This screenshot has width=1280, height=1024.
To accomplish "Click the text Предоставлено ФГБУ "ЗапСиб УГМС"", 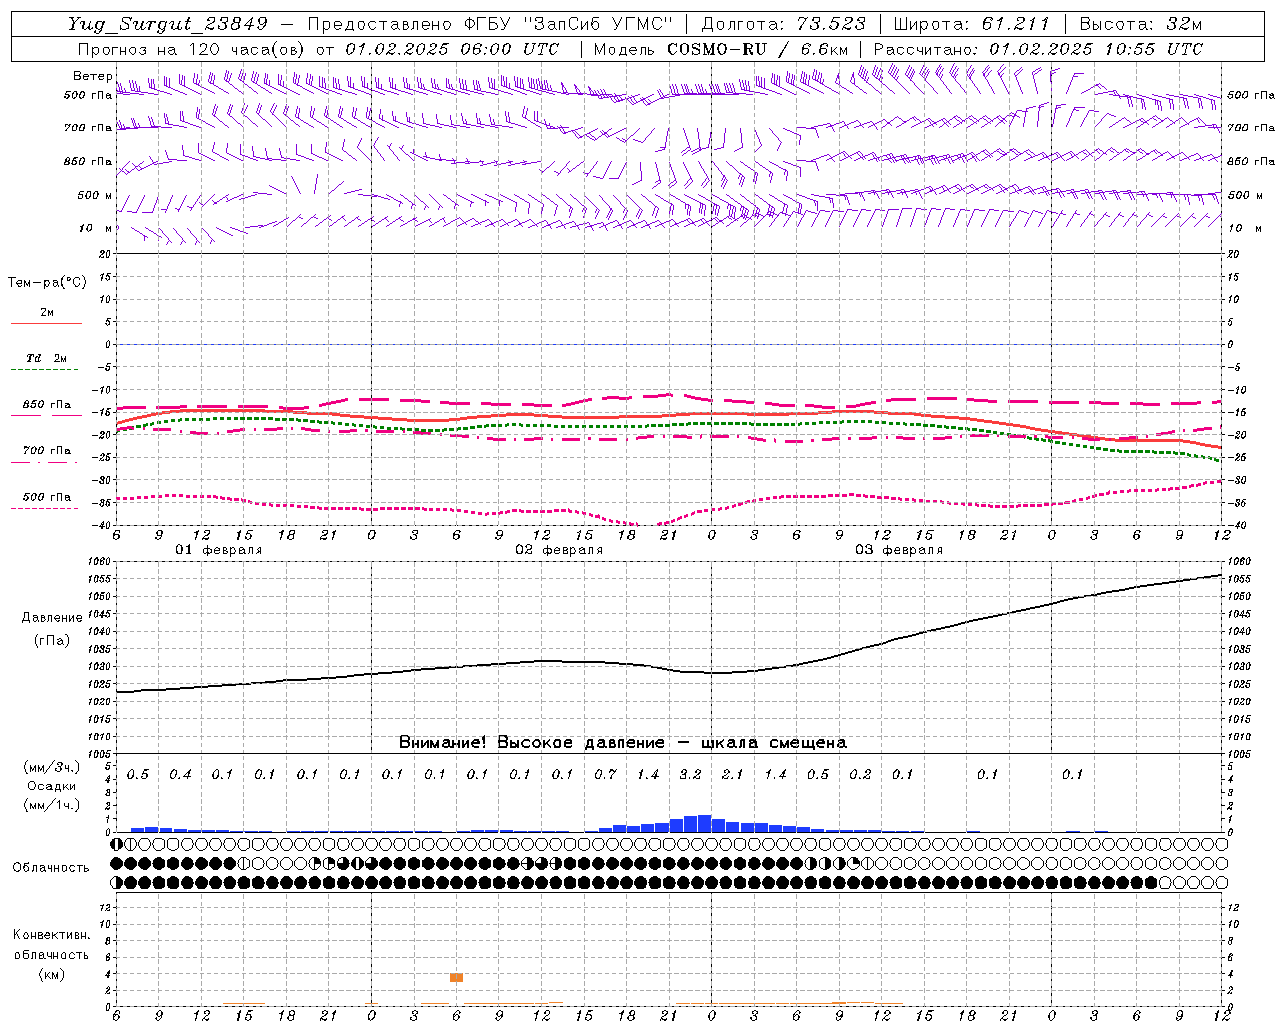I will tap(490, 25).
